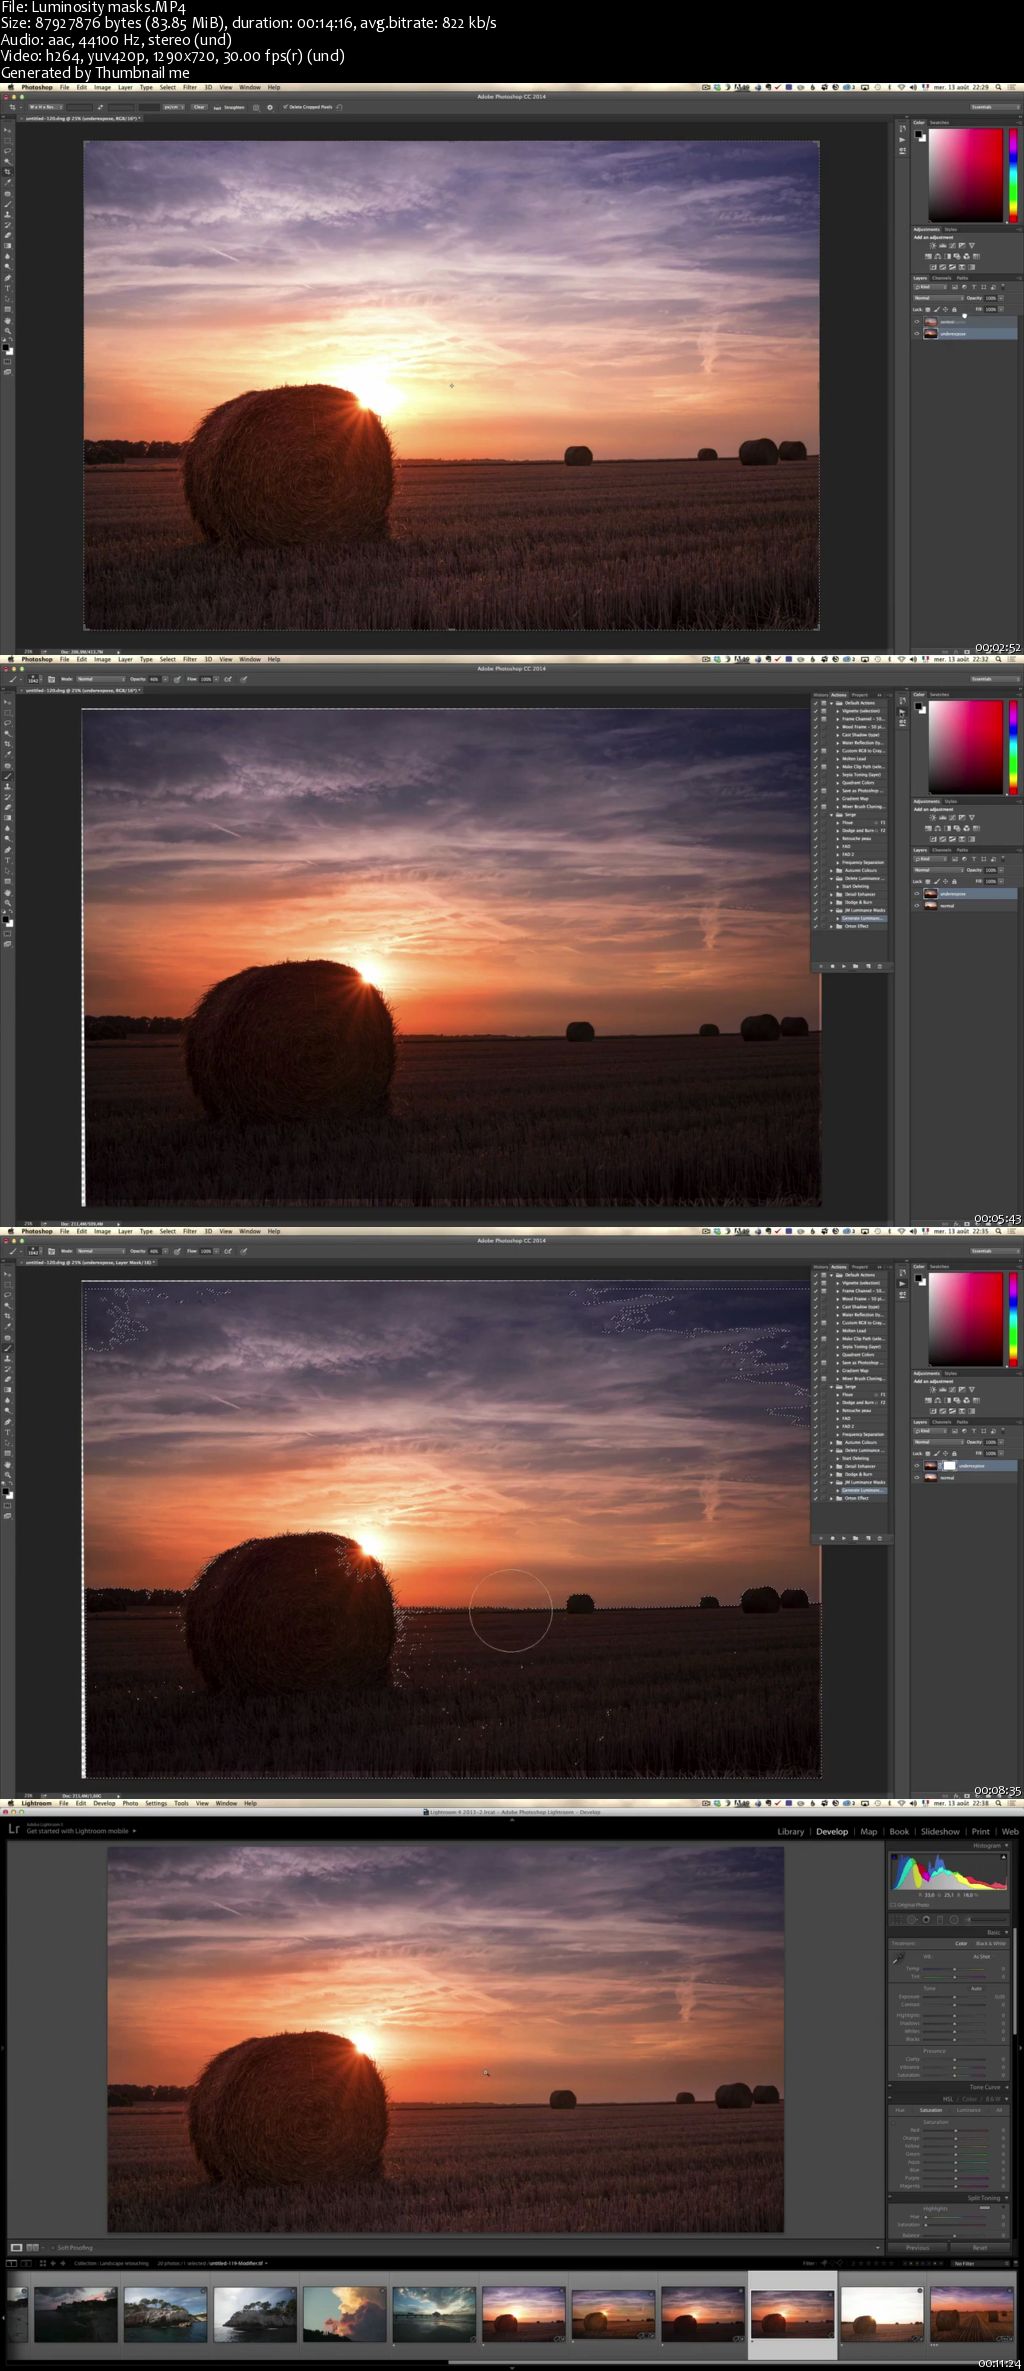The height and width of the screenshot is (2371, 1024).
Task: Select the Crop Overlay tool in Lightroom
Action: [x=895, y=1920]
